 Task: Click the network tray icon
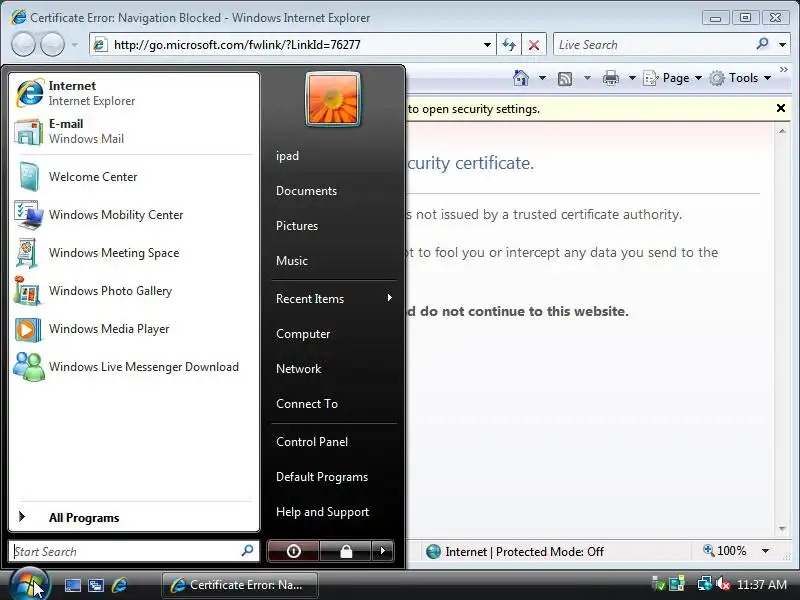pyautogui.click(x=705, y=584)
